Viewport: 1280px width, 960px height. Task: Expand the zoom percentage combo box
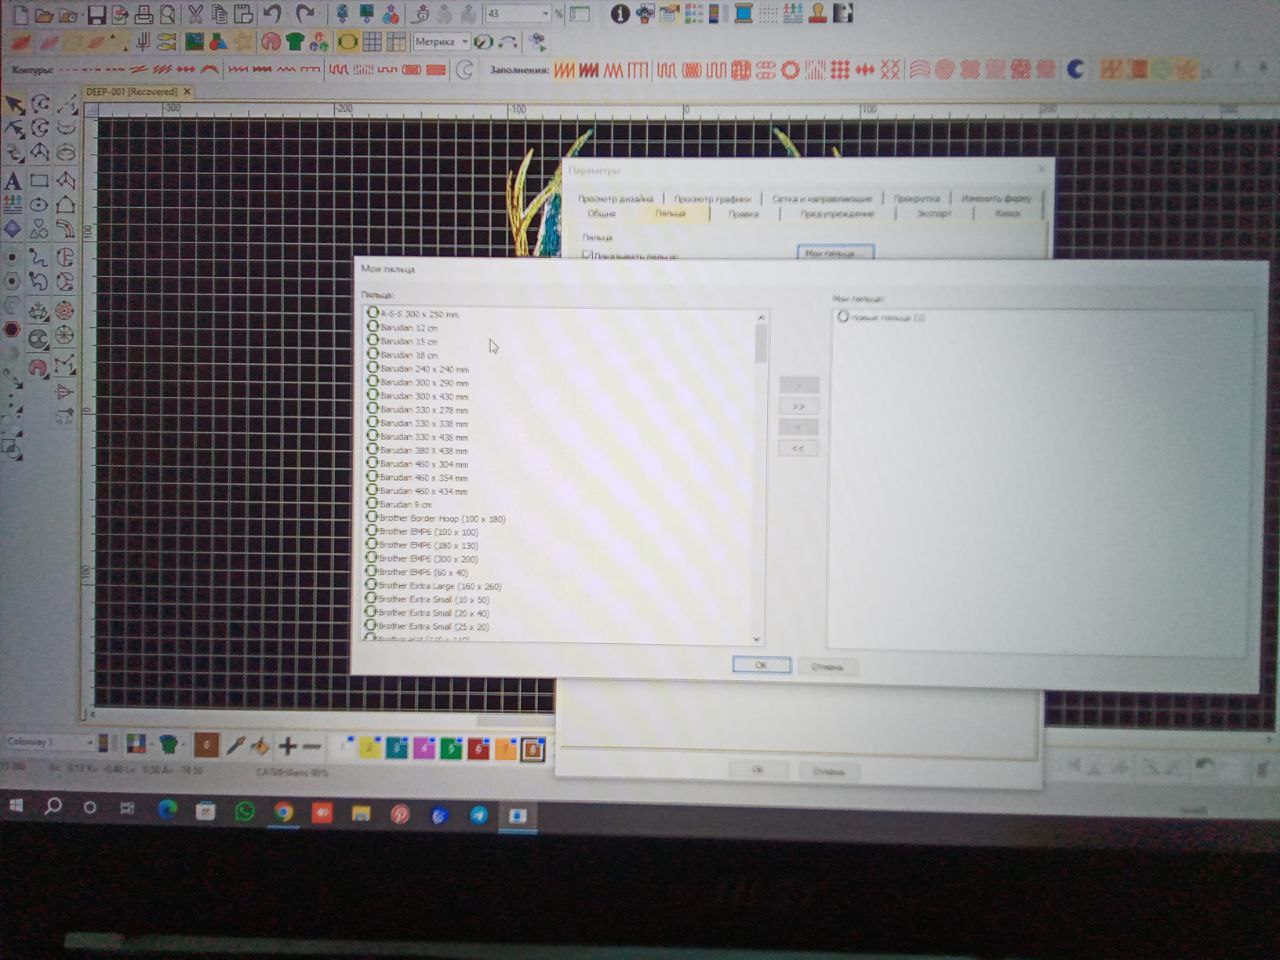pos(519,13)
